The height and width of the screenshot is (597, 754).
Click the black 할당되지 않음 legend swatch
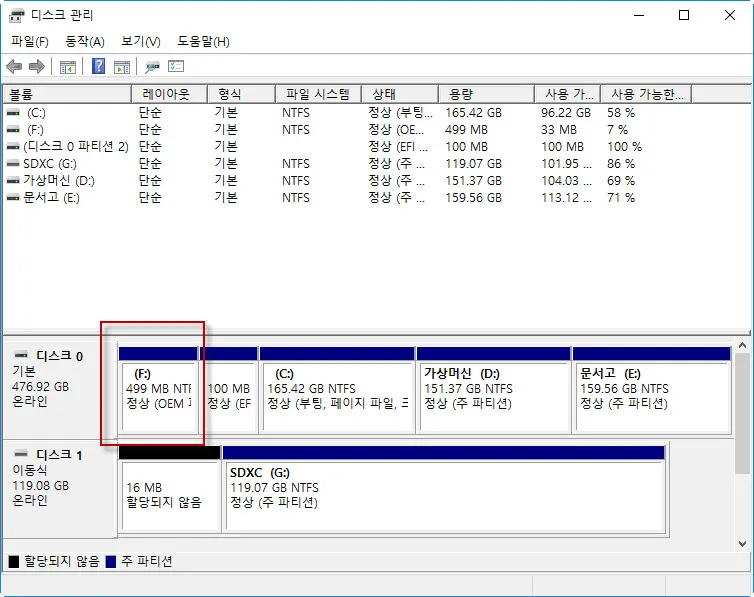click(x=14, y=561)
